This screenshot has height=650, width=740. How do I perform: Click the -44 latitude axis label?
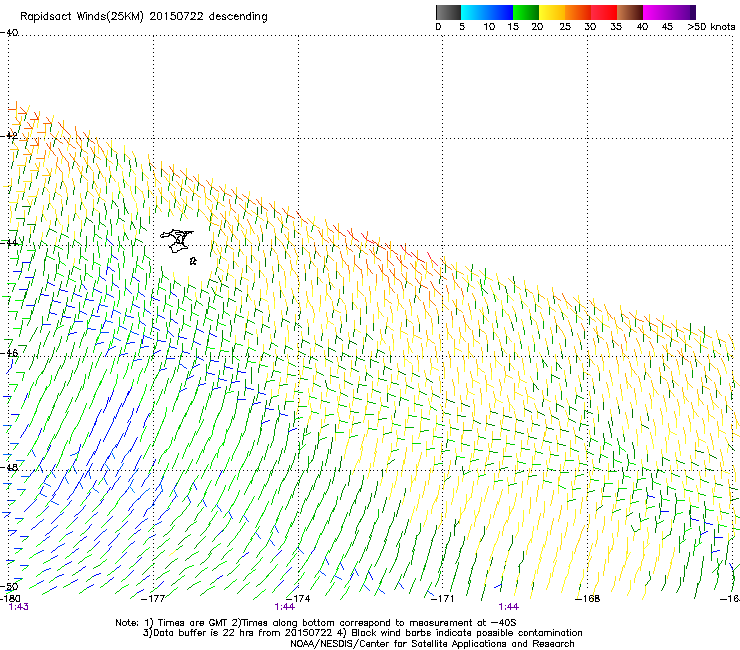[9, 243]
